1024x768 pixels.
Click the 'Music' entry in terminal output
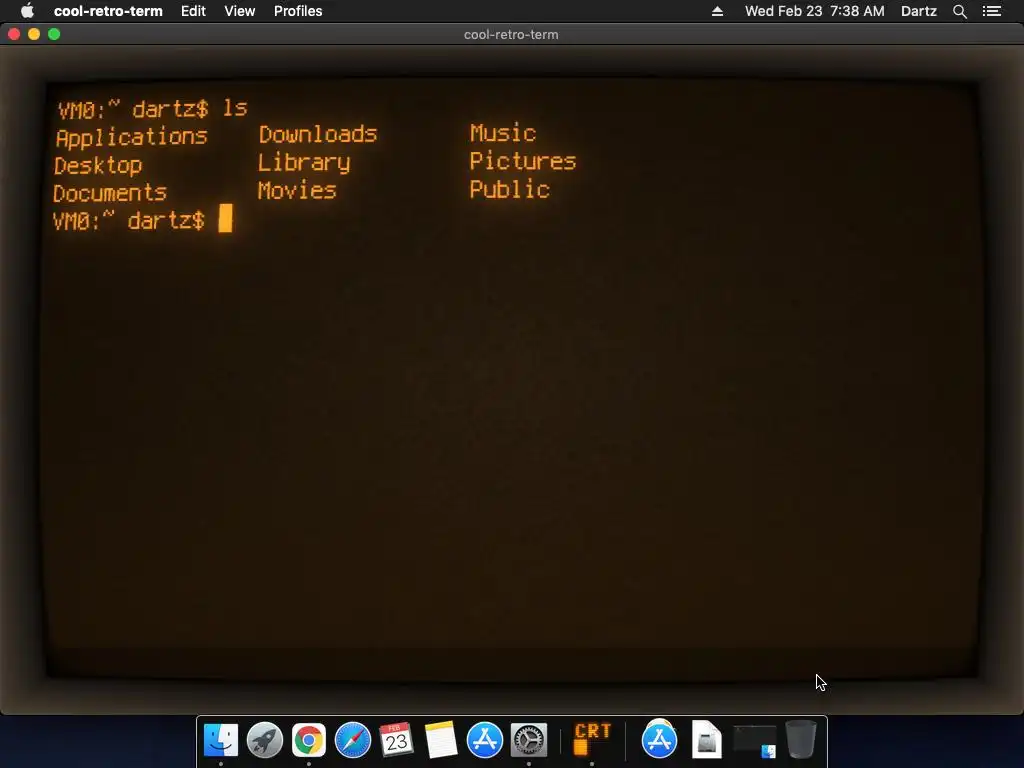(x=503, y=133)
